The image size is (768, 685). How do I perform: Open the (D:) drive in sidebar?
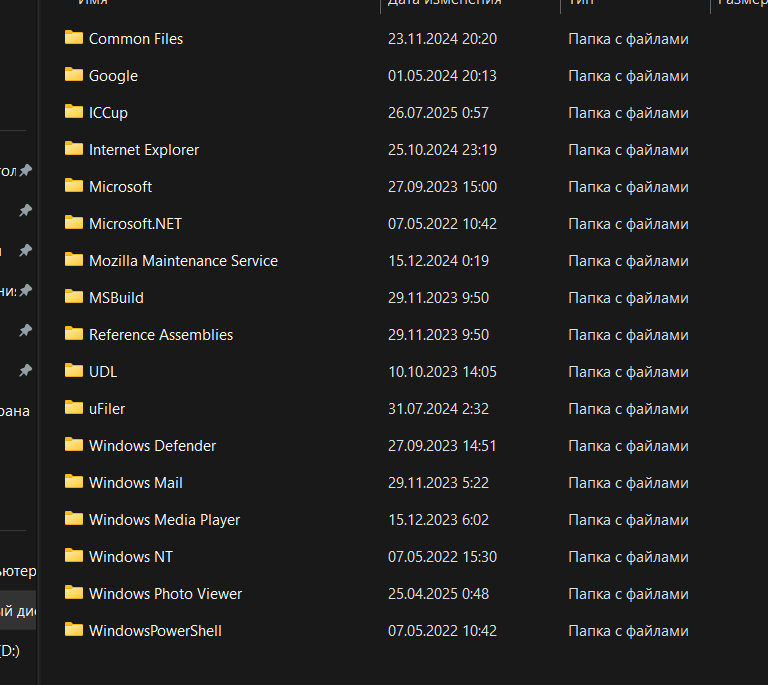click(10, 651)
